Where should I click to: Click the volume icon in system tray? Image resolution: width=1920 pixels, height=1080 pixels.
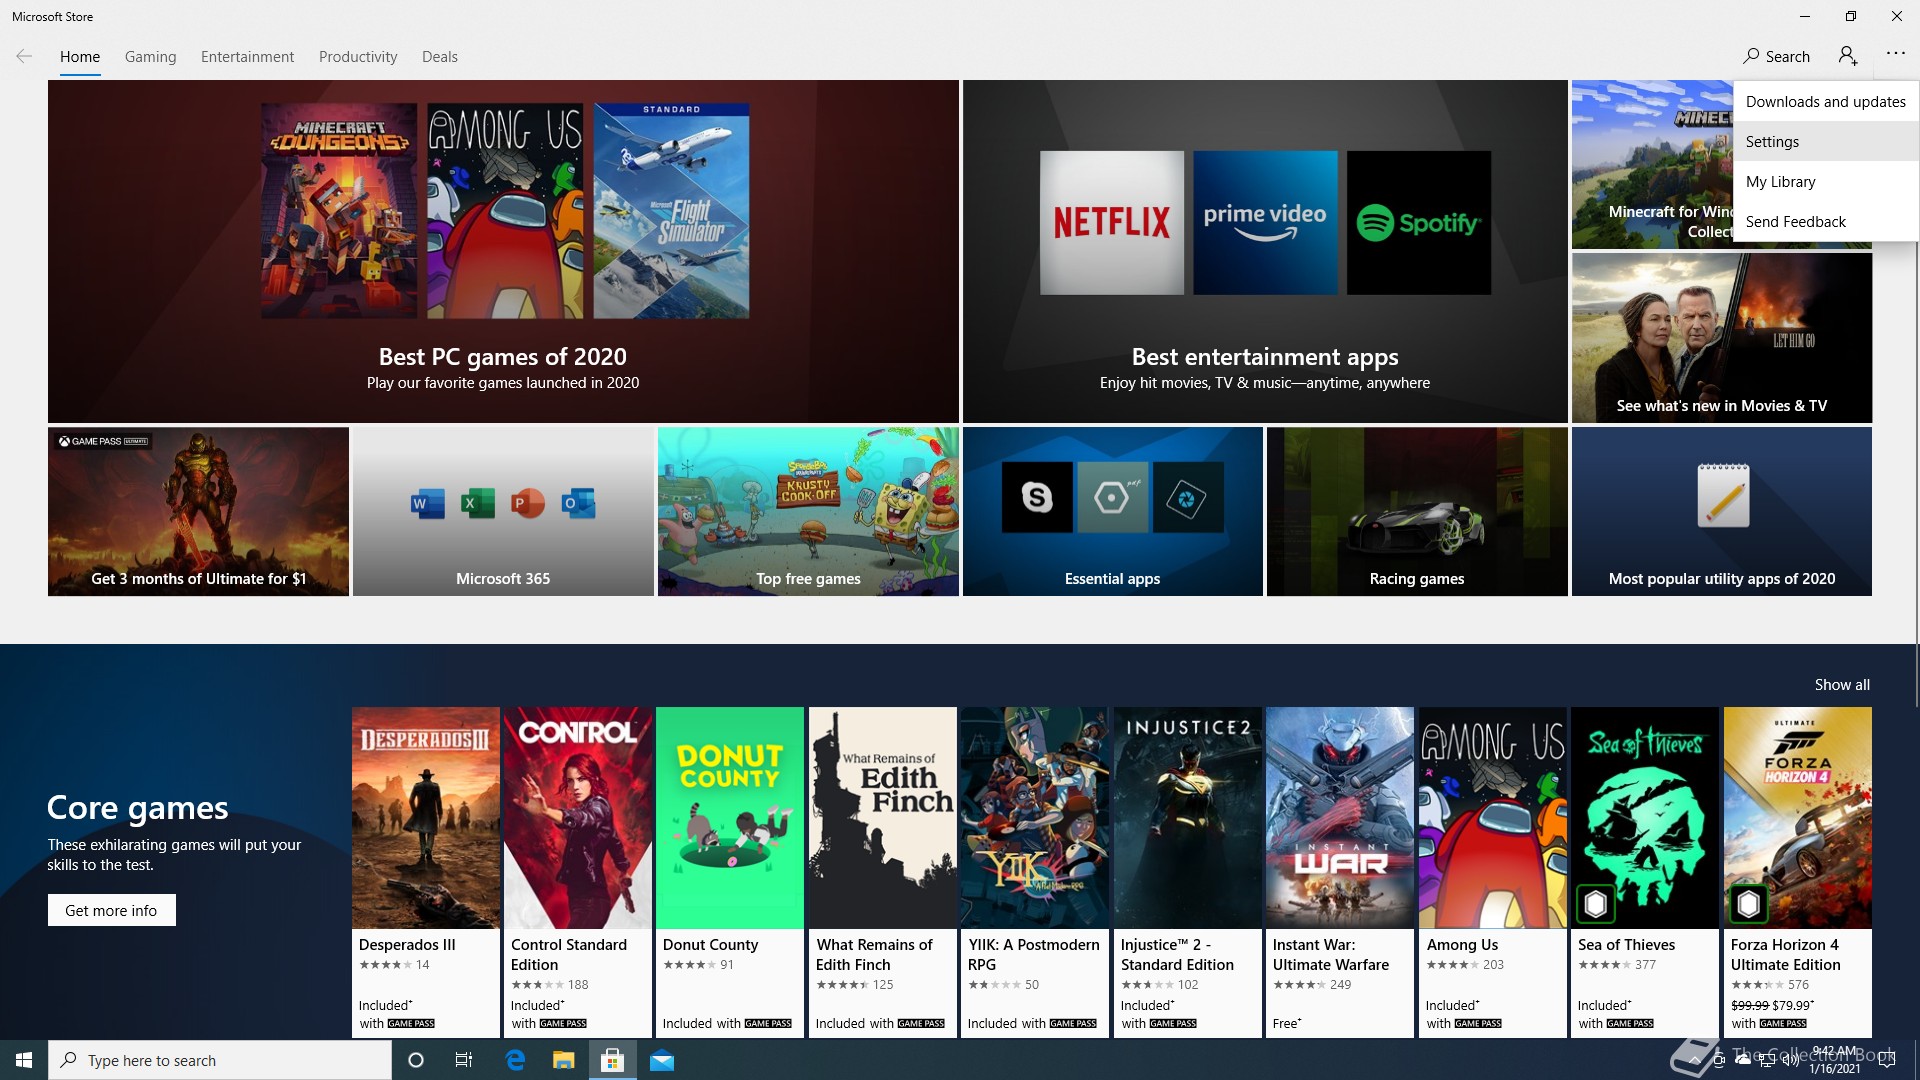(x=1790, y=1060)
